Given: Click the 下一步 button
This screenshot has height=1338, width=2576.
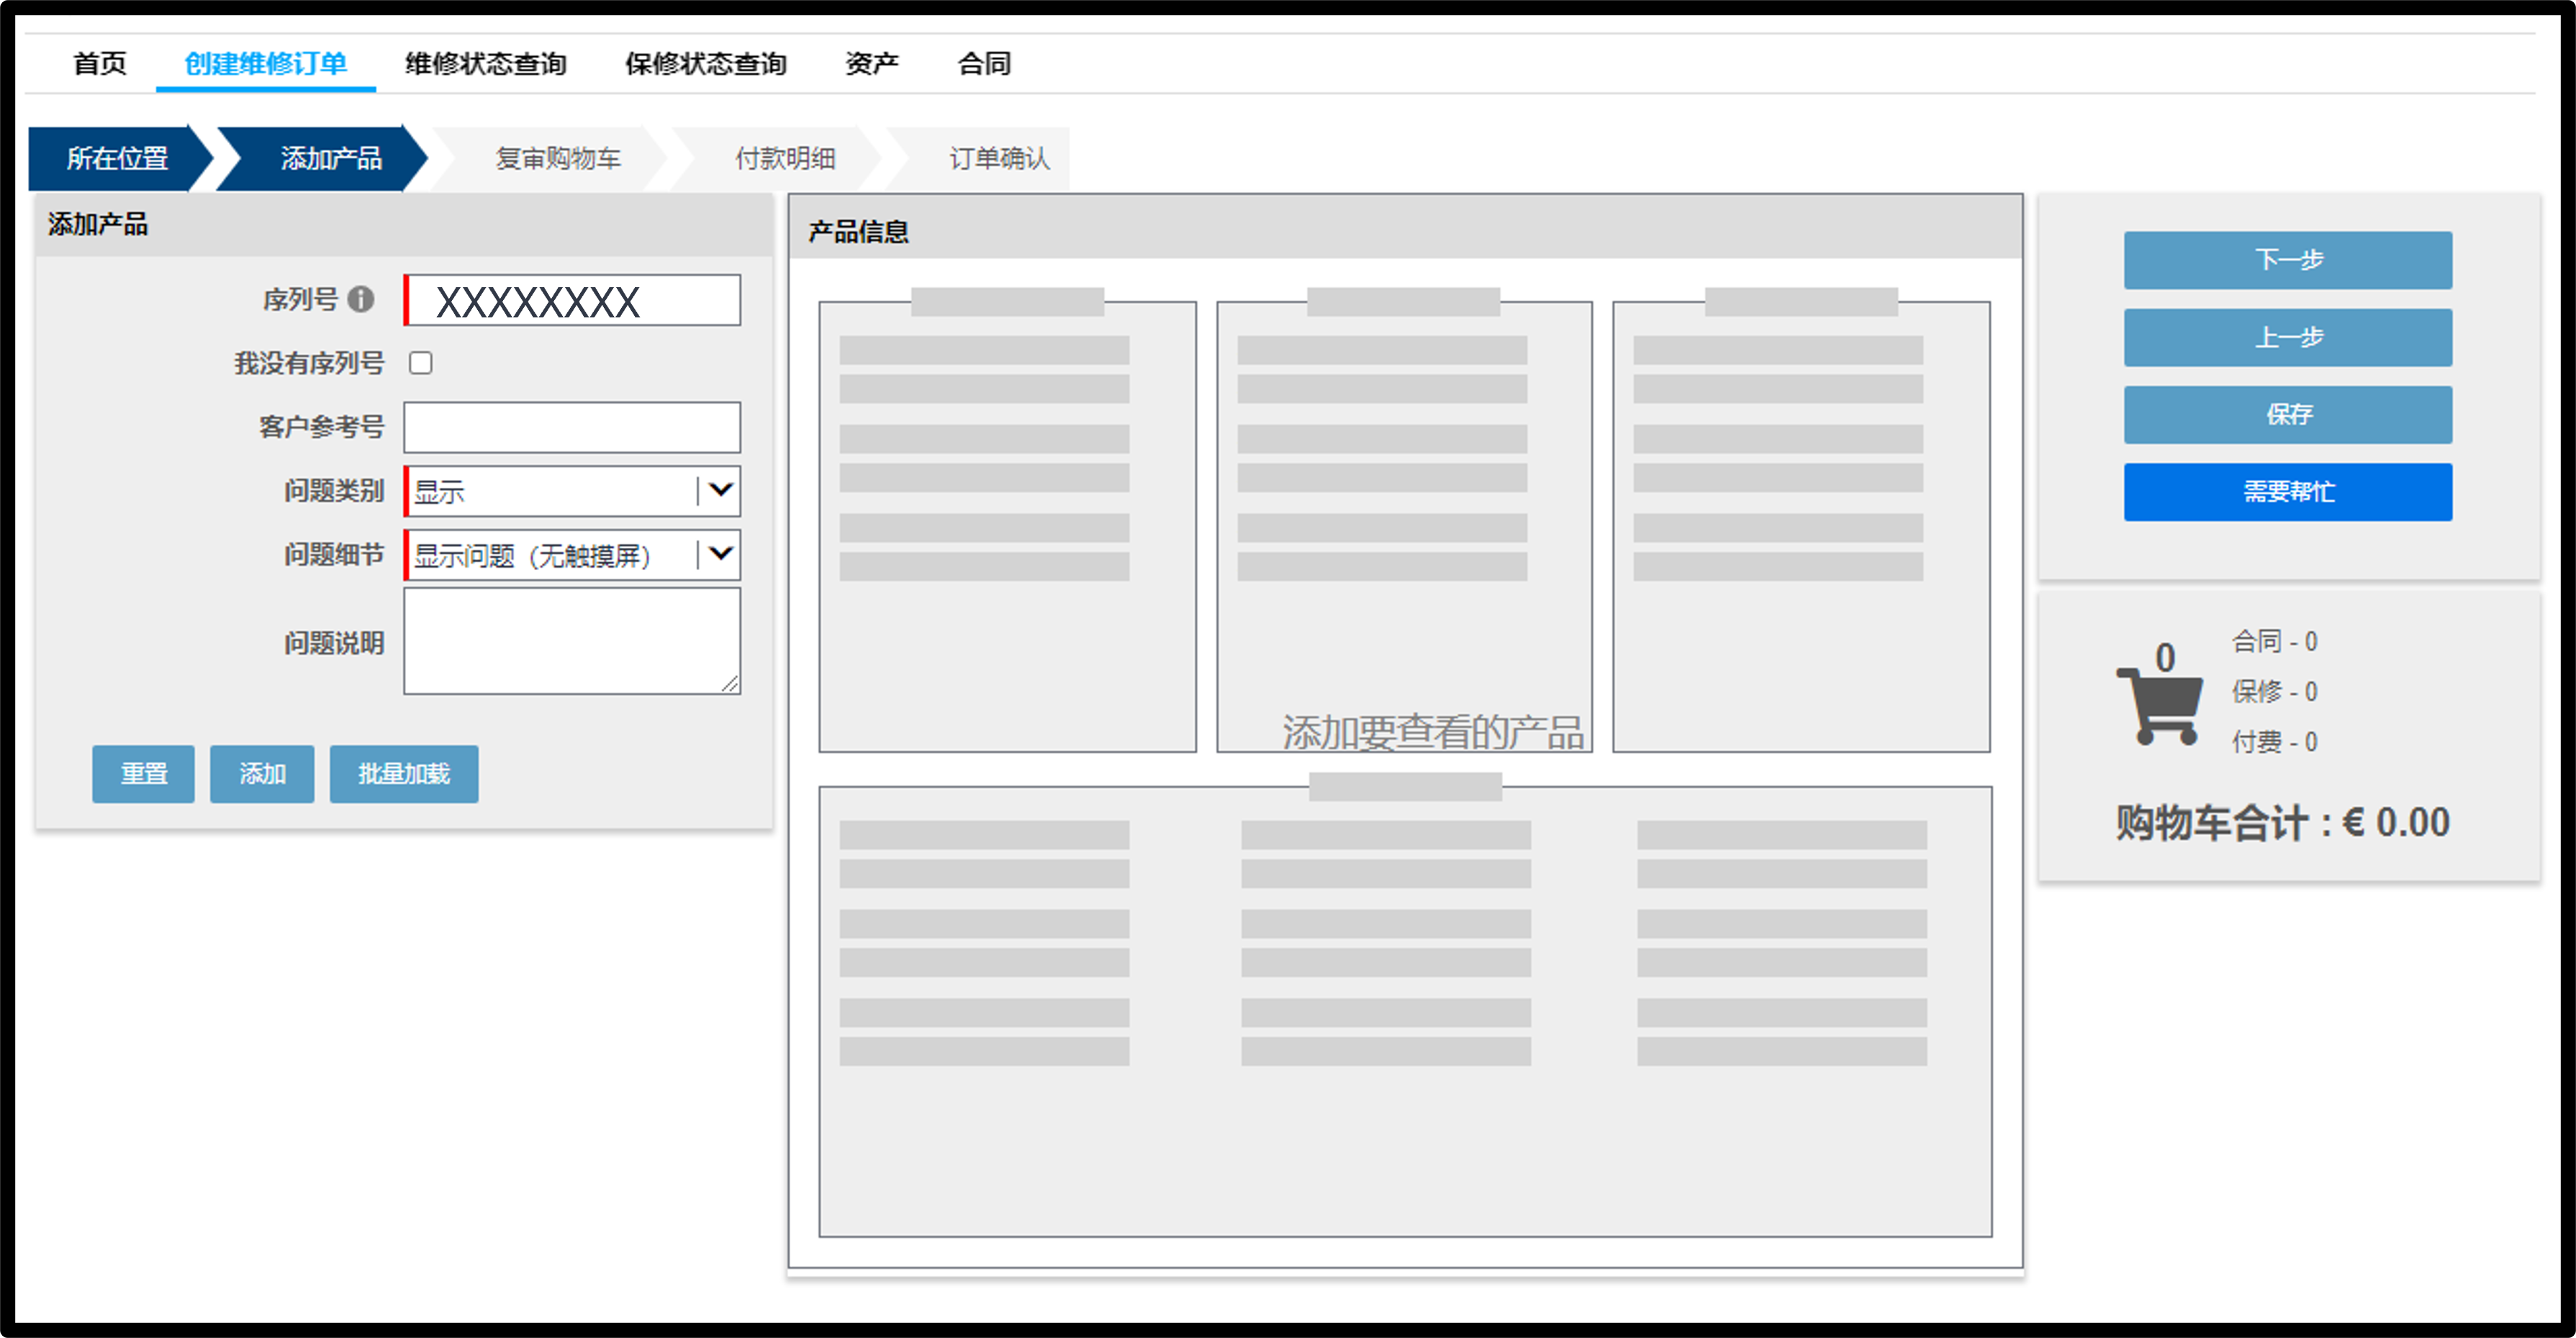Looking at the screenshot, I should (x=2288, y=260).
